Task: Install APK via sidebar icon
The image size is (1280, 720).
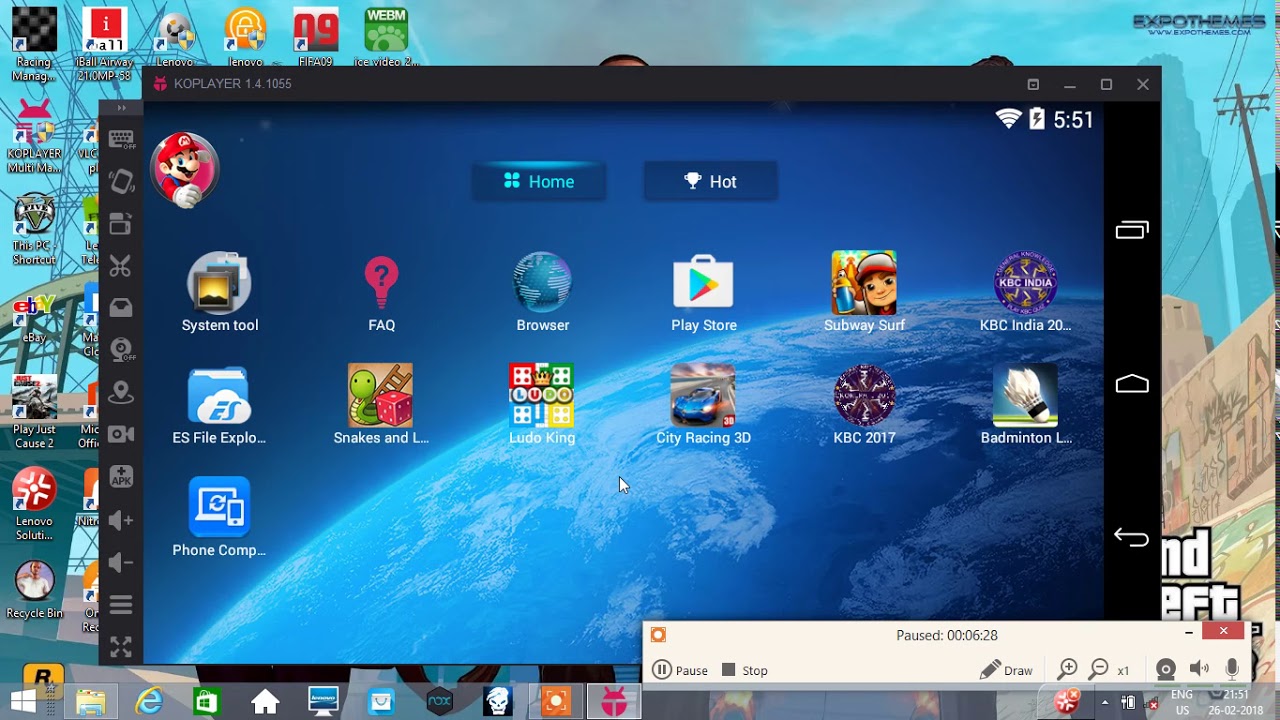Action: tap(121, 476)
